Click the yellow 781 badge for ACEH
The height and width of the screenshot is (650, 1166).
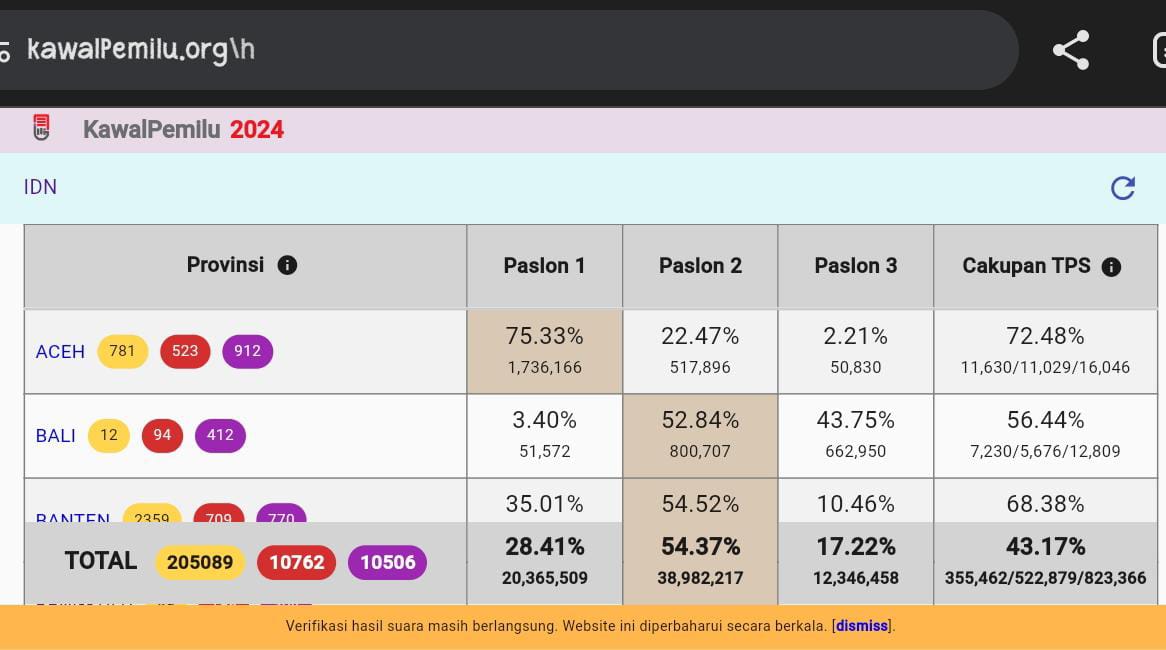tap(122, 351)
